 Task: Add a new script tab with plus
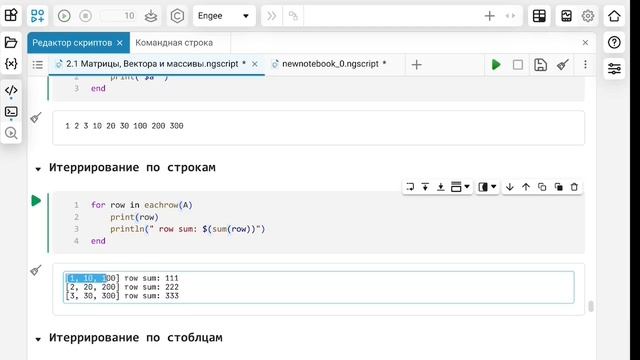(x=416, y=64)
